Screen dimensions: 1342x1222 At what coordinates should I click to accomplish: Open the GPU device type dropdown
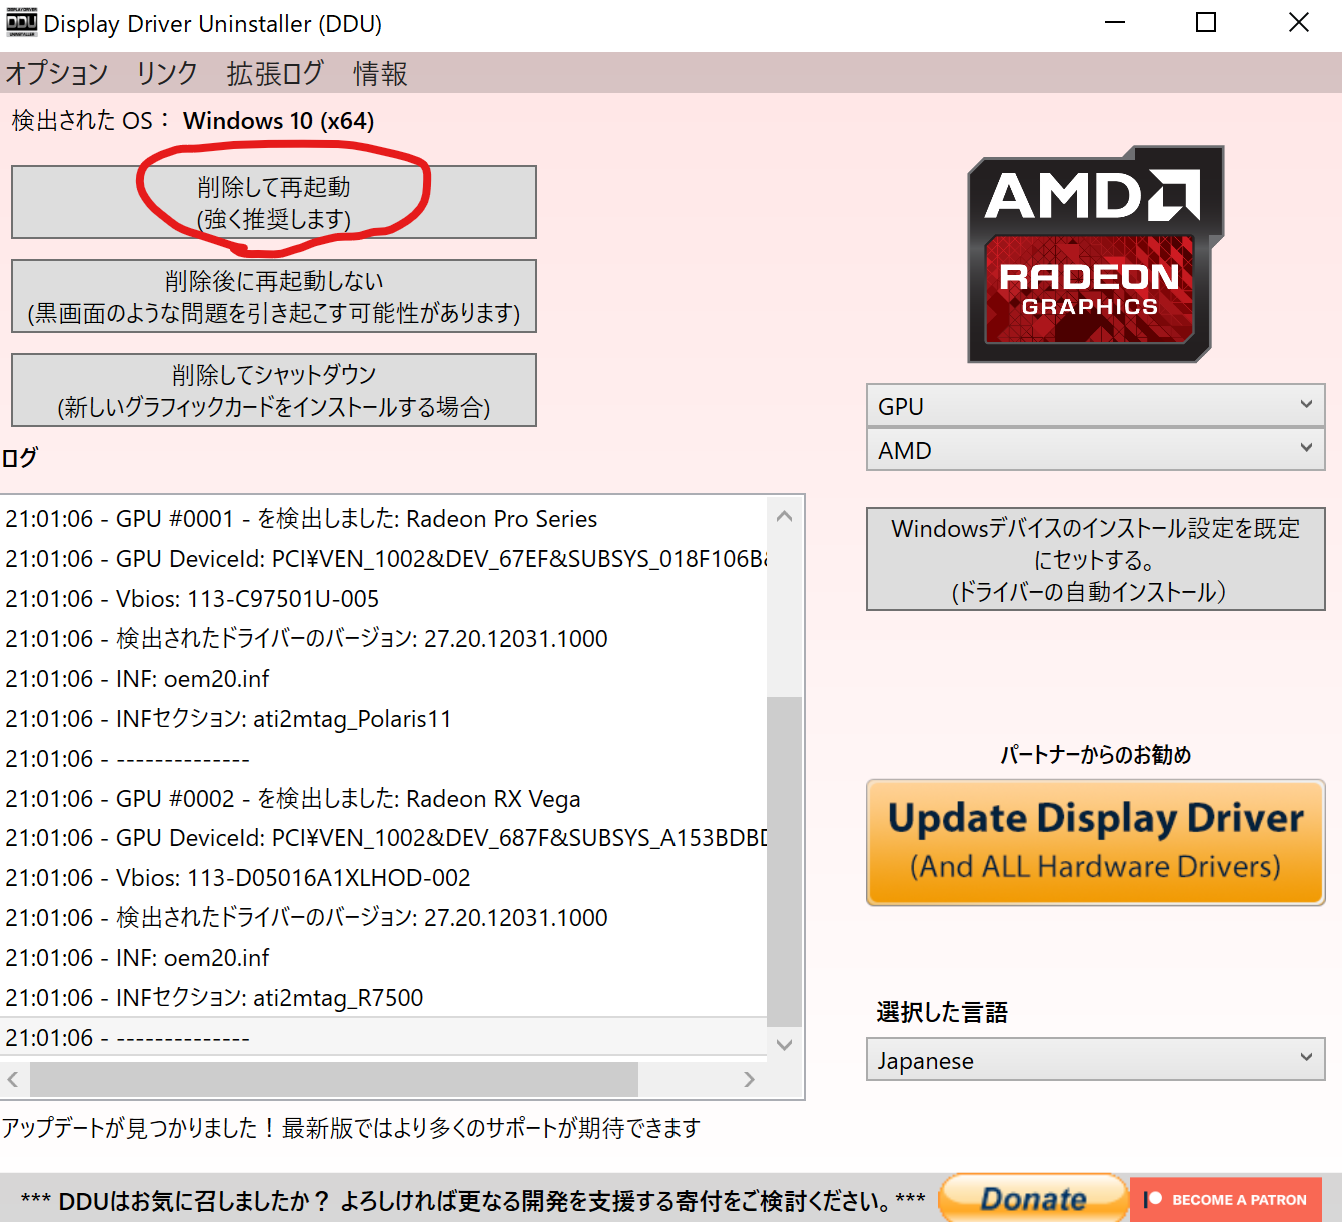pyautogui.click(x=1095, y=406)
